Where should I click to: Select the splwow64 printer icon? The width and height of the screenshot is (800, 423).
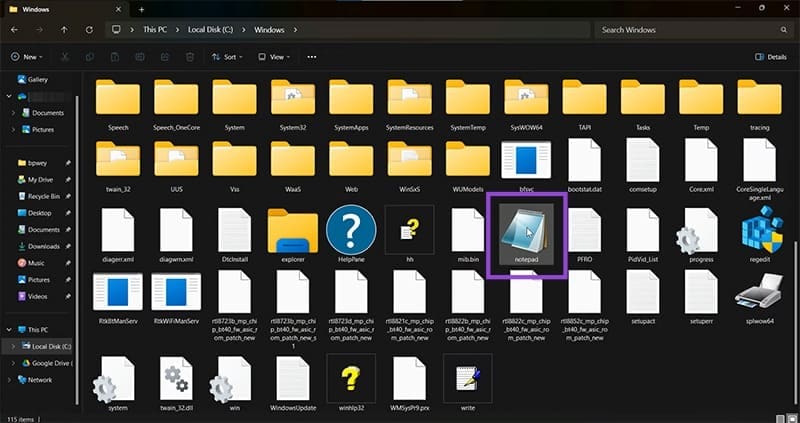tap(759, 291)
